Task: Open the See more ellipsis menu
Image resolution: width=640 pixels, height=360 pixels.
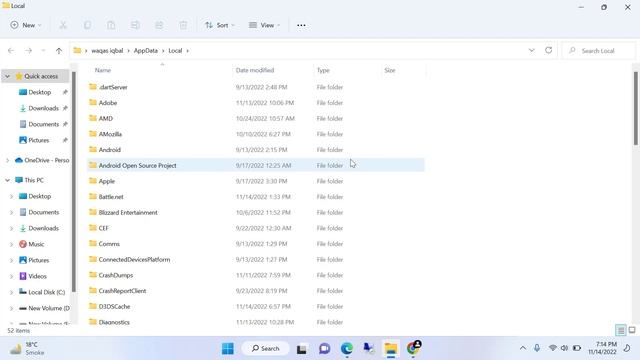Action: click(x=301, y=25)
